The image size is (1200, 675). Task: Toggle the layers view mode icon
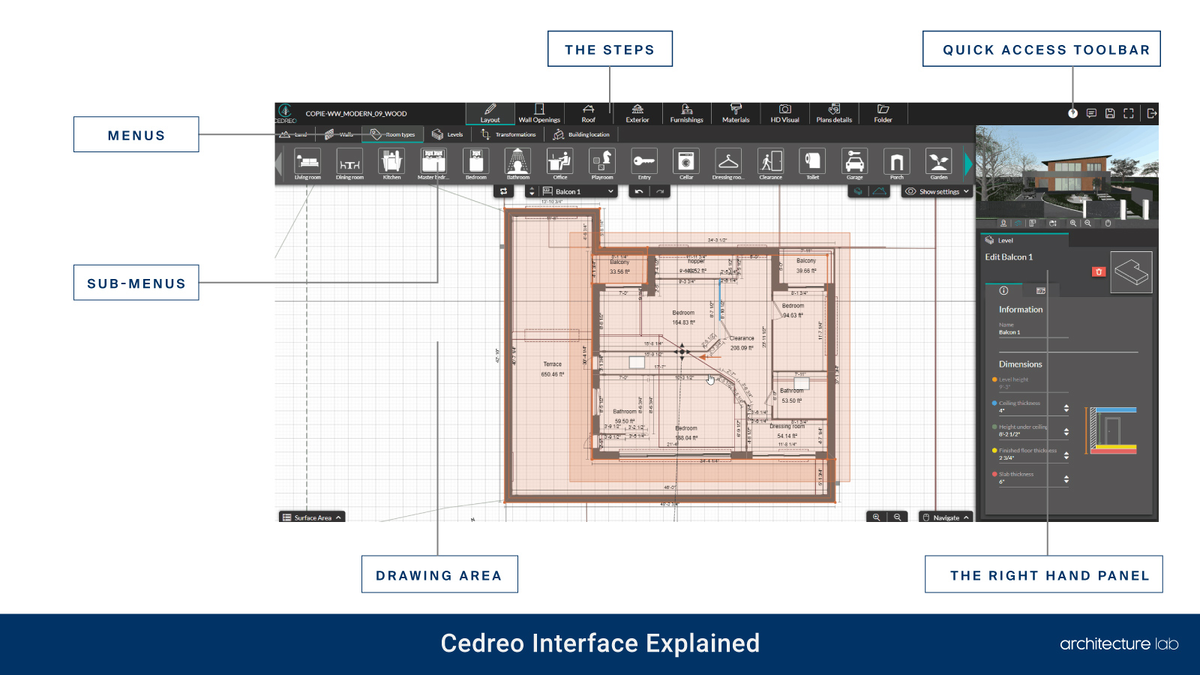pos(857,190)
